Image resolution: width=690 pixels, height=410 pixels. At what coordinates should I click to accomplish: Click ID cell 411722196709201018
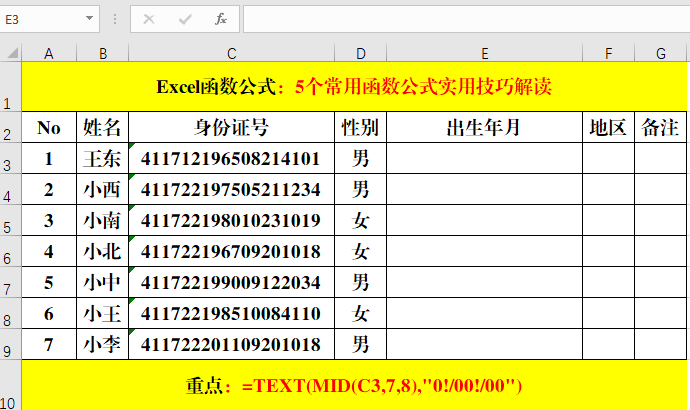click(231, 251)
